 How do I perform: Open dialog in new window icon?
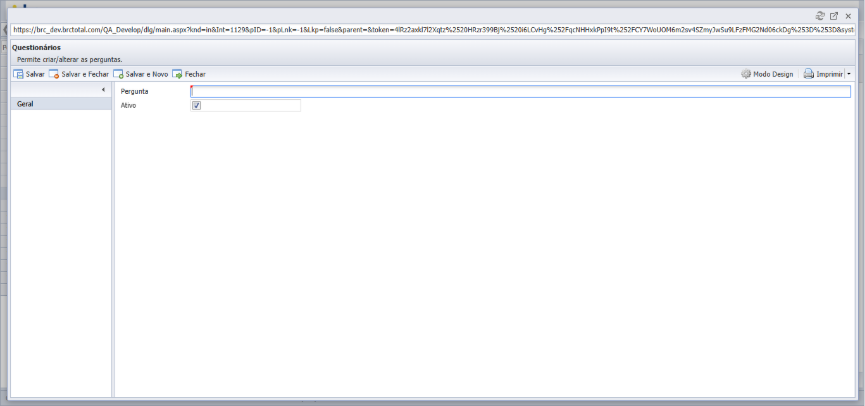coord(834,16)
